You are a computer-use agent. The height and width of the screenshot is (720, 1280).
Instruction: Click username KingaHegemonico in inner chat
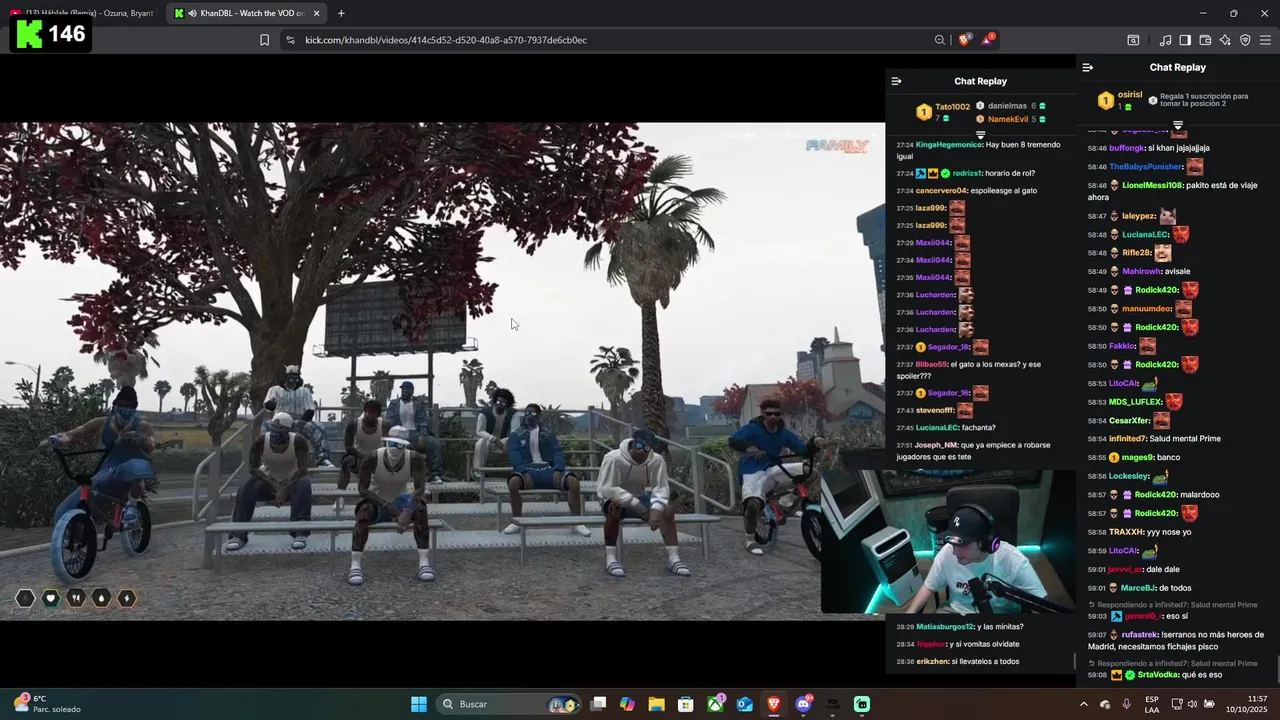pyautogui.click(x=949, y=144)
